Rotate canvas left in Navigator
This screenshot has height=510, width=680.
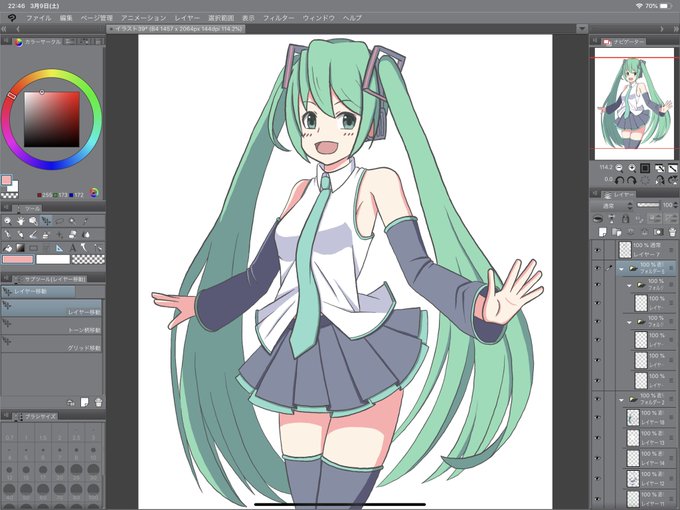click(x=619, y=180)
